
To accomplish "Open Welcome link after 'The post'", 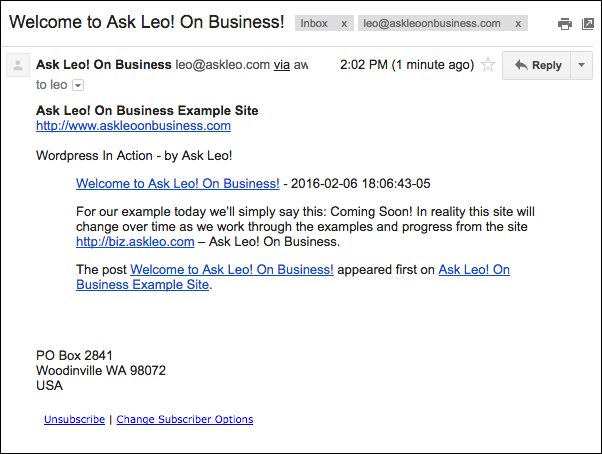I will coord(232,270).
